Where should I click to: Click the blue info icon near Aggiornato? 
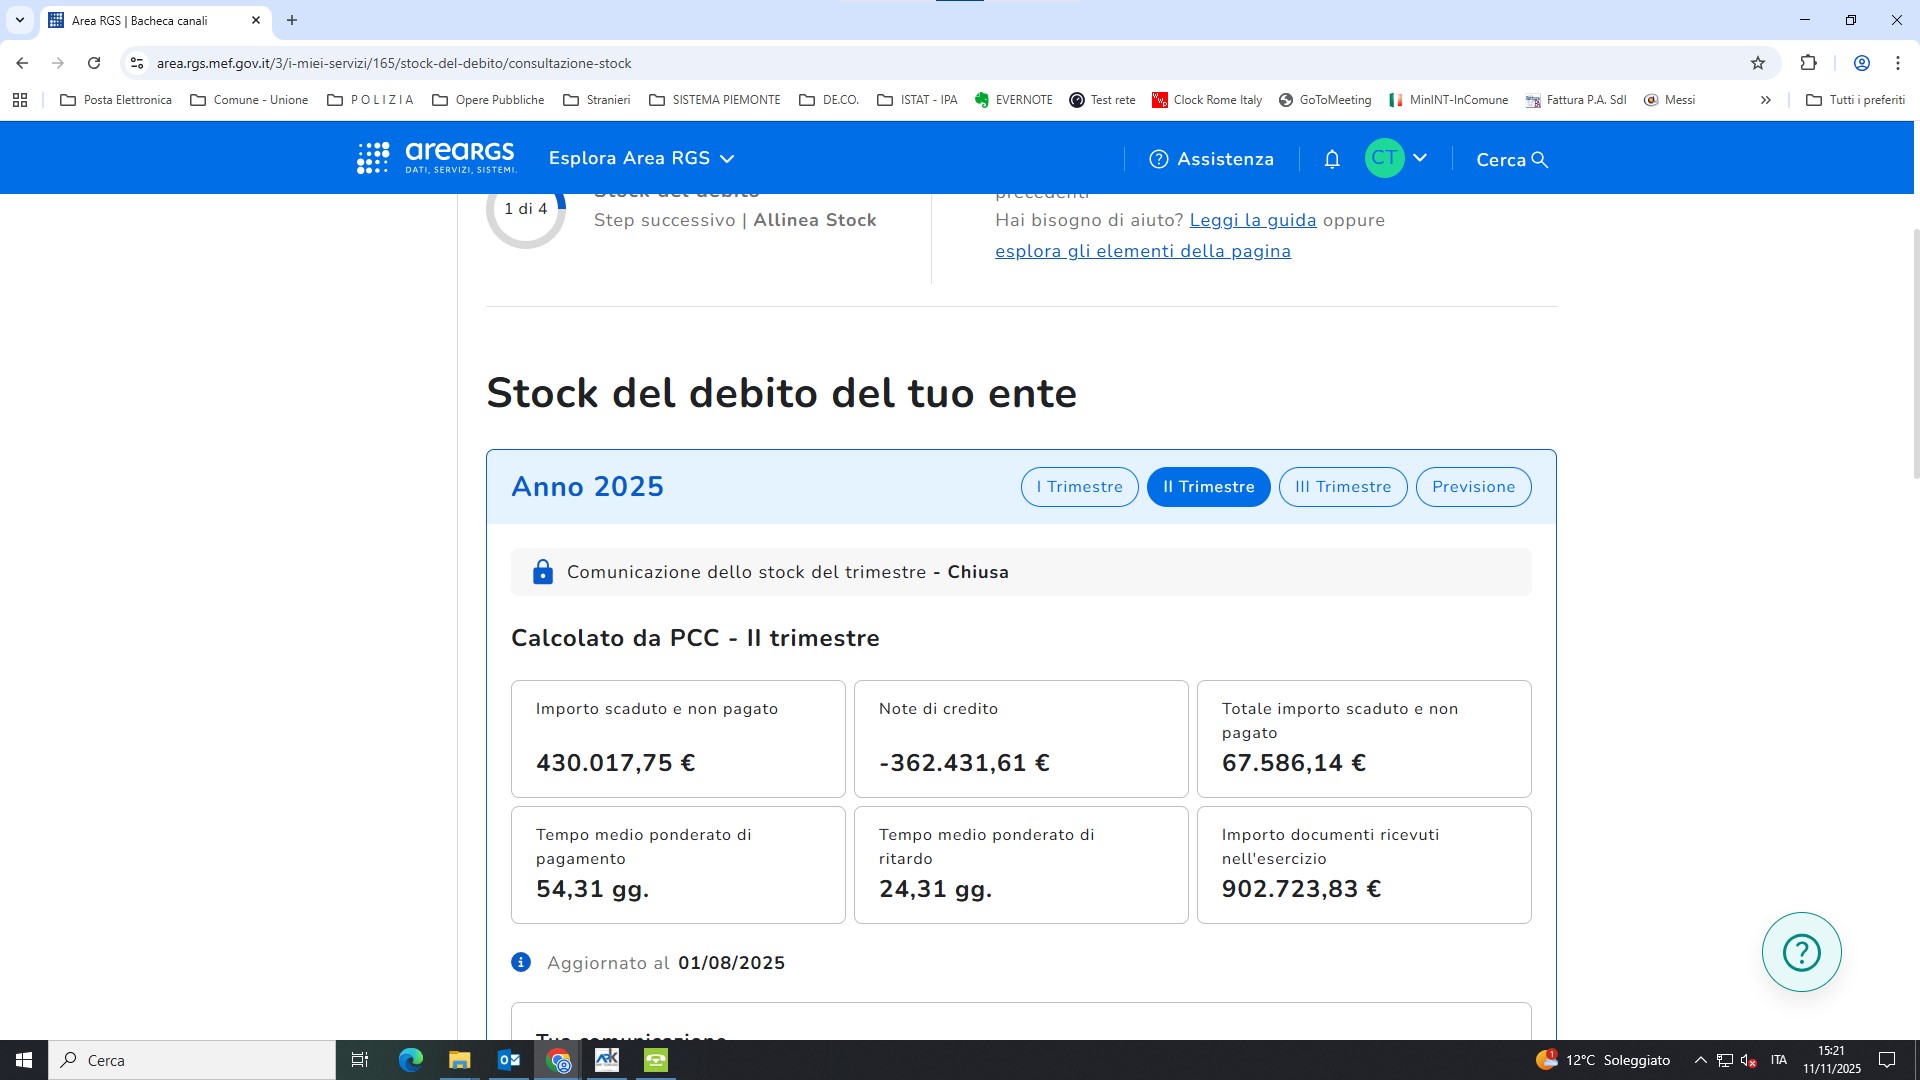pyautogui.click(x=521, y=962)
